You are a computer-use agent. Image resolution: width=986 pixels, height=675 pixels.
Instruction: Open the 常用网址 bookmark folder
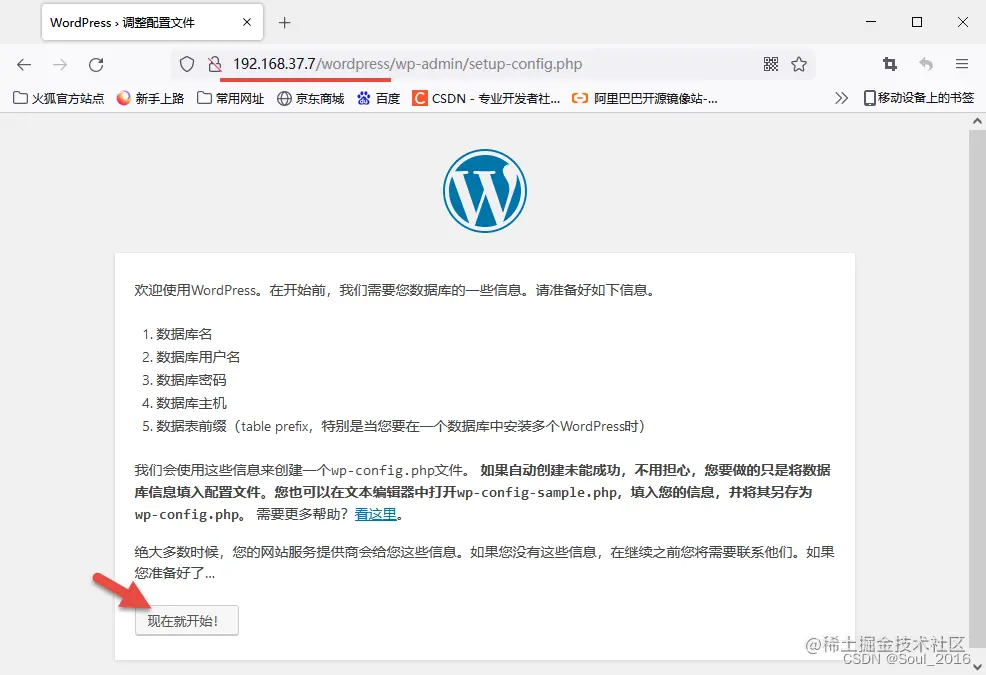[x=230, y=98]
